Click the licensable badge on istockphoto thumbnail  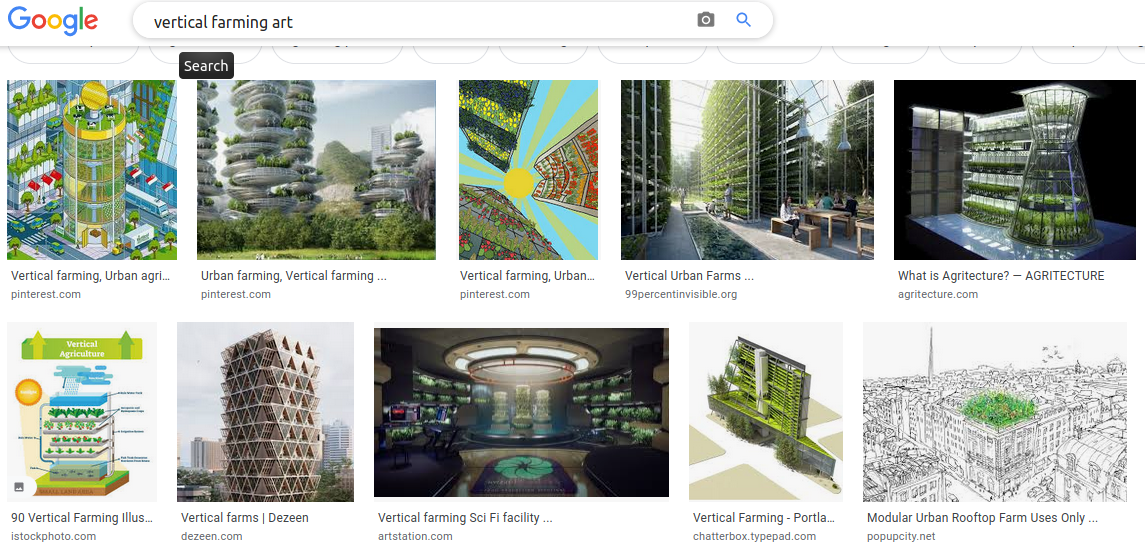(x=19, y=487)
